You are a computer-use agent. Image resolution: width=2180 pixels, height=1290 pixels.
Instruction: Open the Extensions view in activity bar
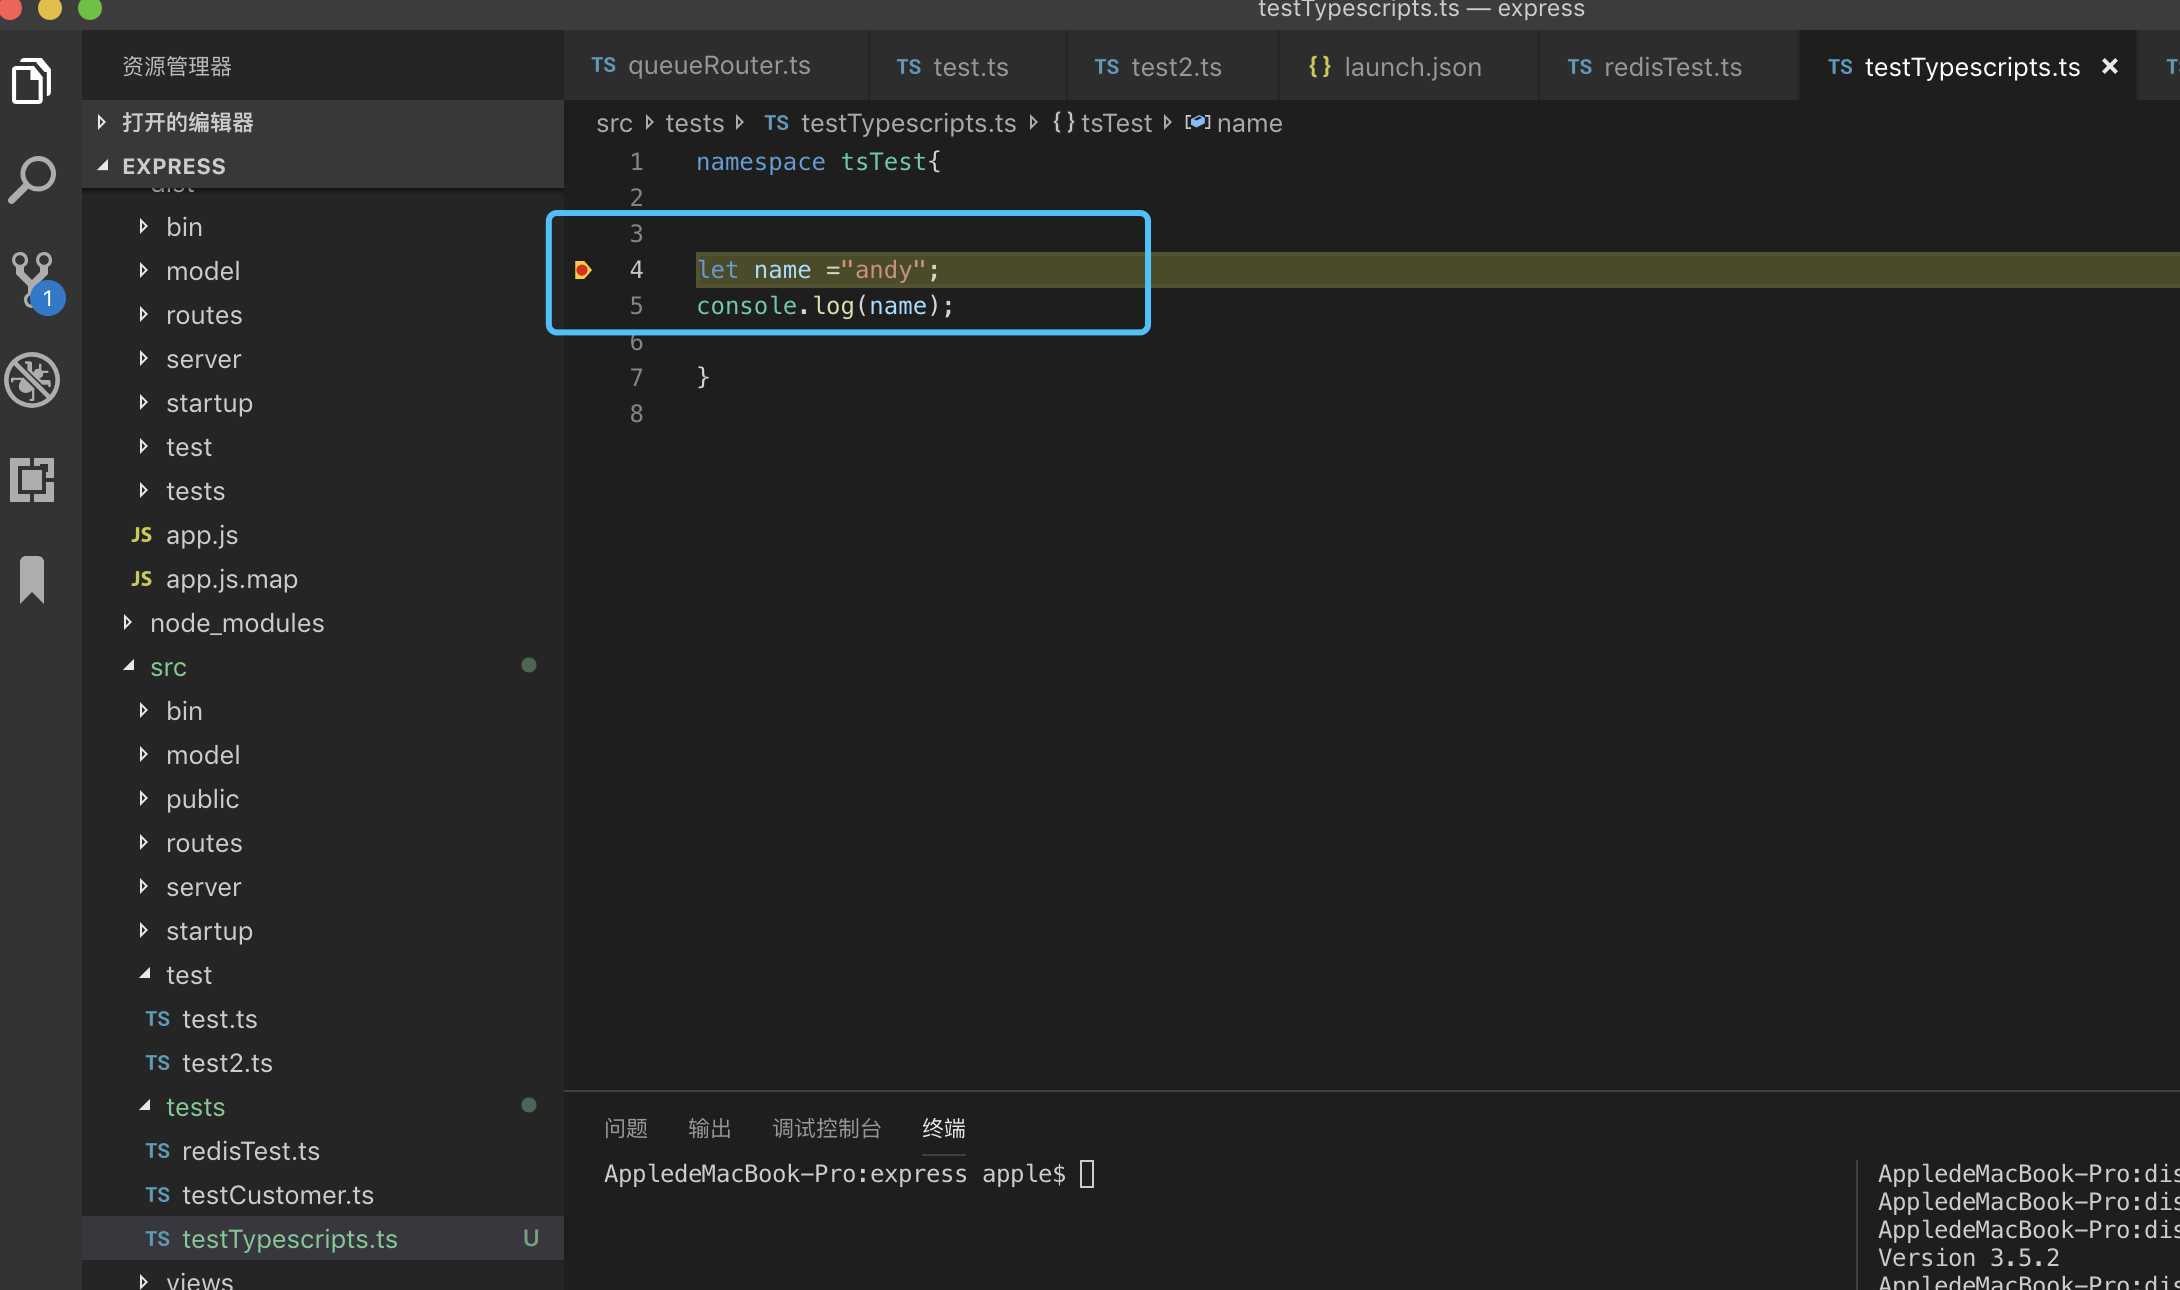pos(32,480)
